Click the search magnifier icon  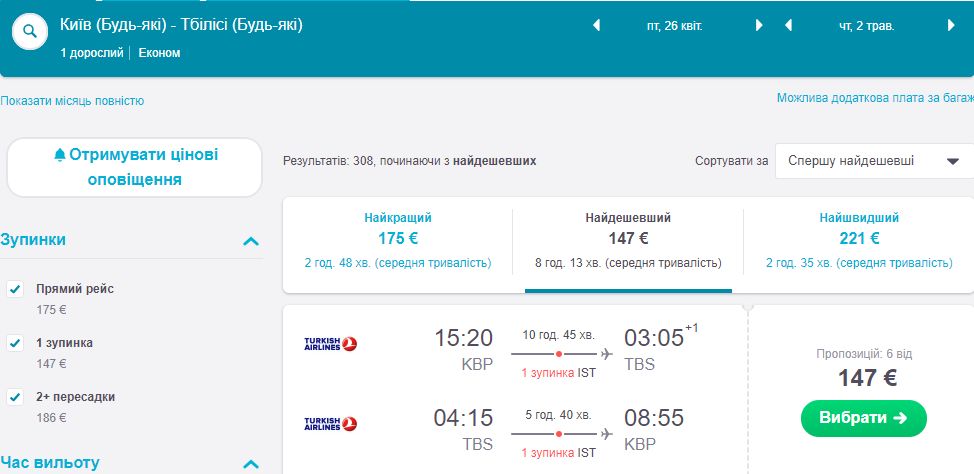31,32
